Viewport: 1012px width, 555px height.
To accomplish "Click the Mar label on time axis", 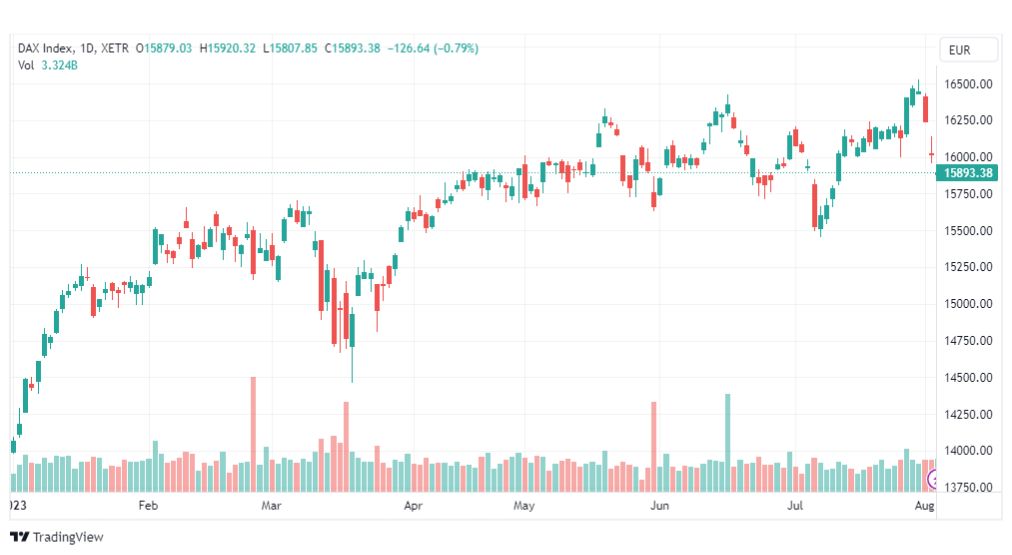I will pos(271,507).
